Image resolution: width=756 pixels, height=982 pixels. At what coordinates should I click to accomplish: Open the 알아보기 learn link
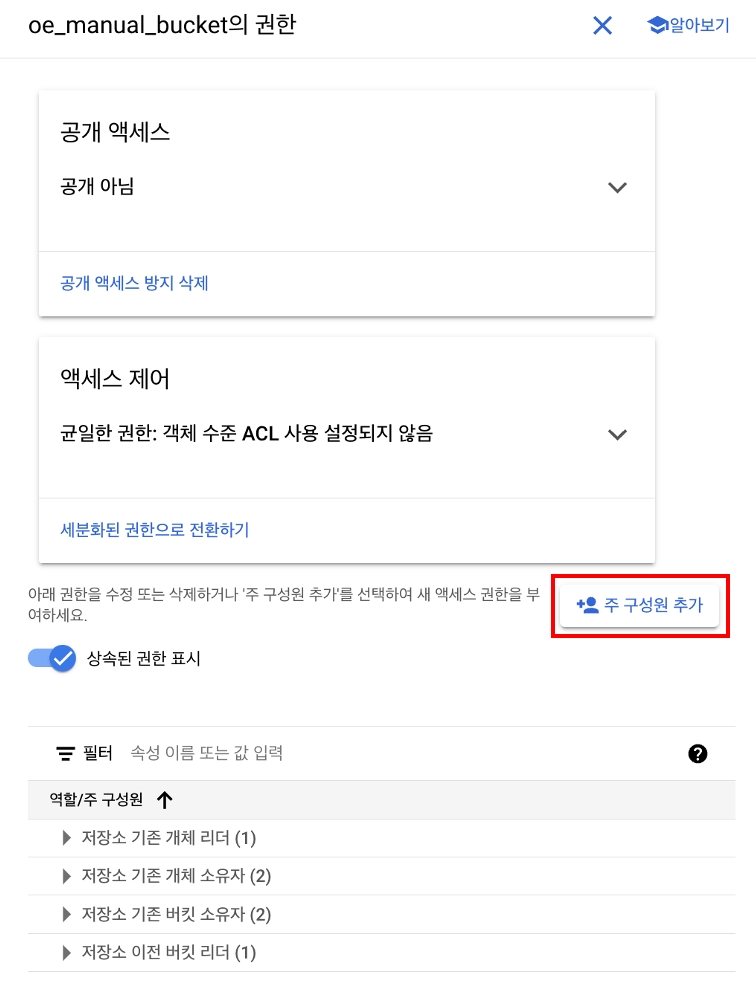tap(699, 26)
